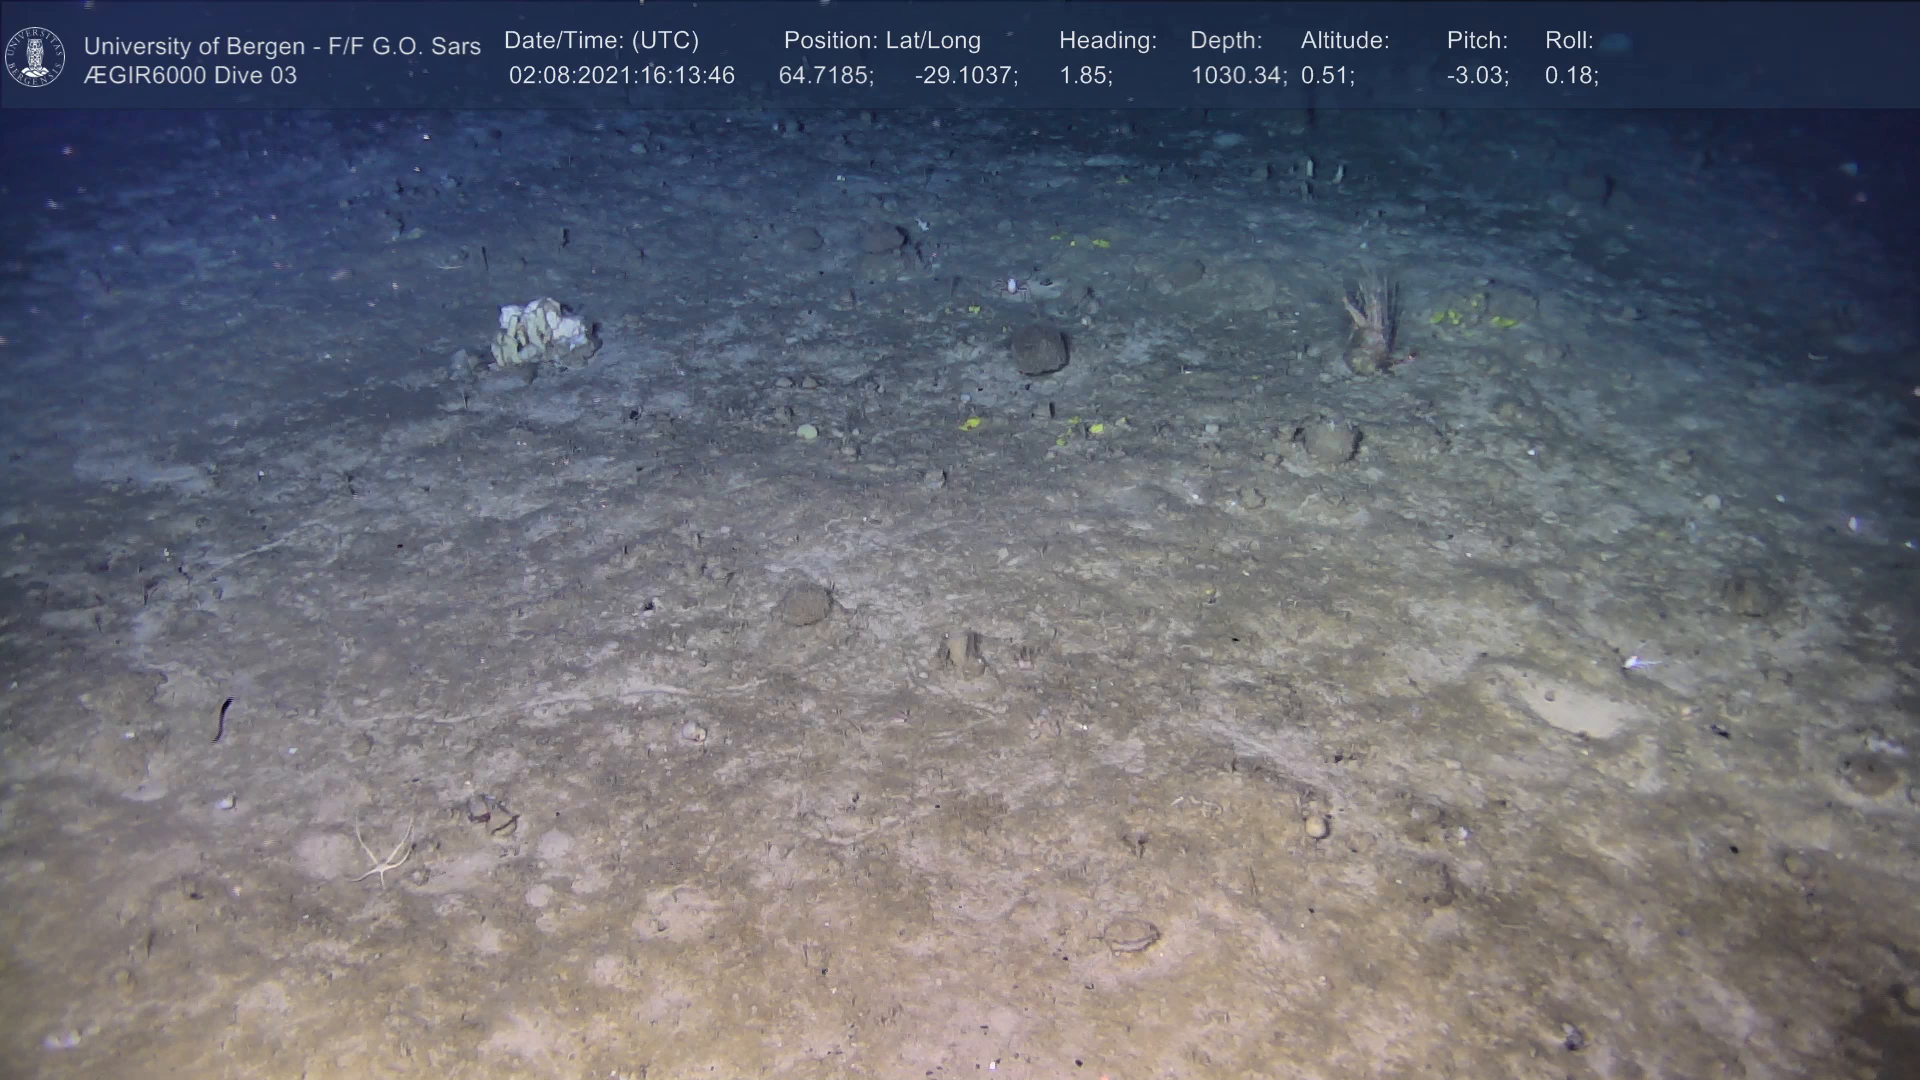Click the dark round rock near center
The image size is (1920, 1080).
pyautogui.click(x=1037, y=349)
